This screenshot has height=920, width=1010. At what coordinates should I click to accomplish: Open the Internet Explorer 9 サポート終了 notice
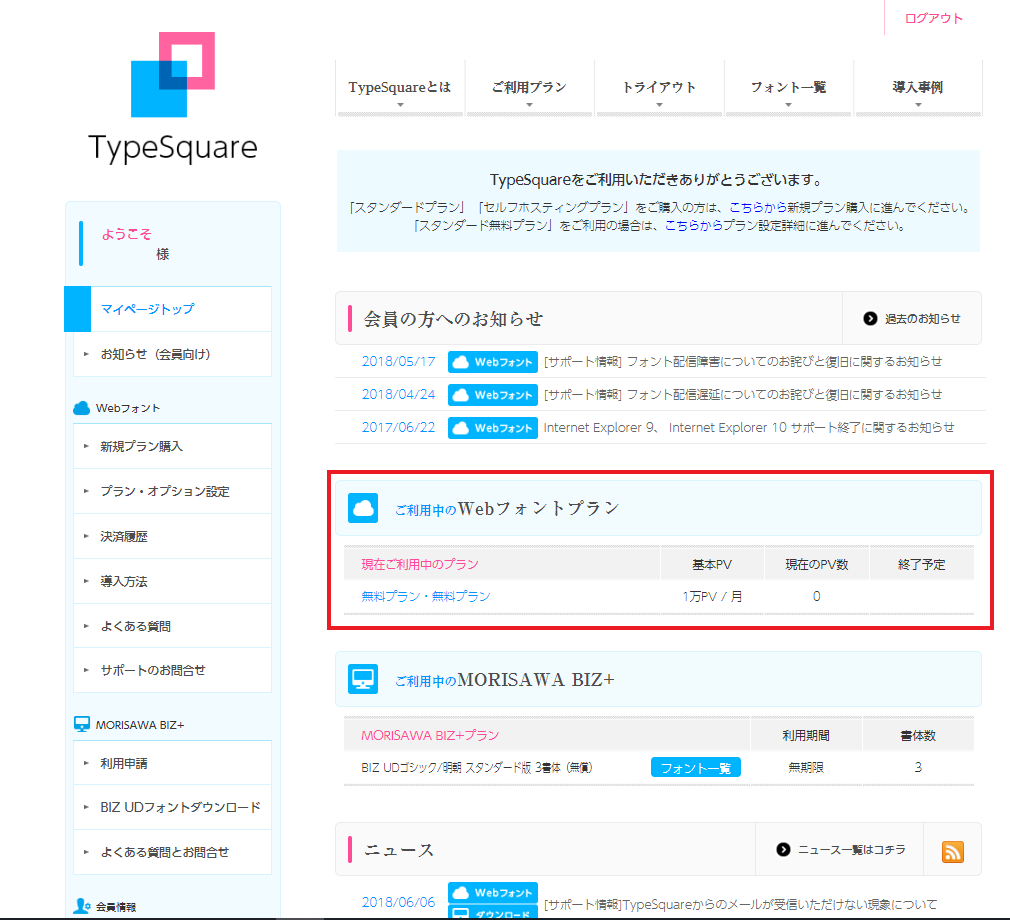pos(748,427)
